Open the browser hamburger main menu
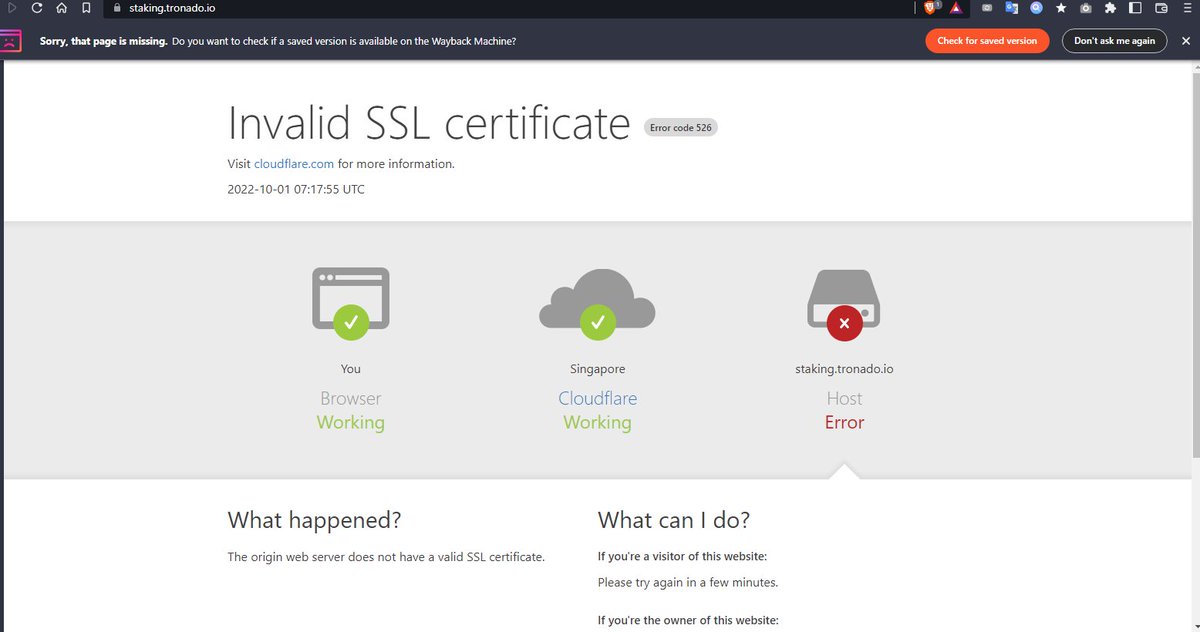This screenshot has height=632, width=1200. [x=1187, y=8]
